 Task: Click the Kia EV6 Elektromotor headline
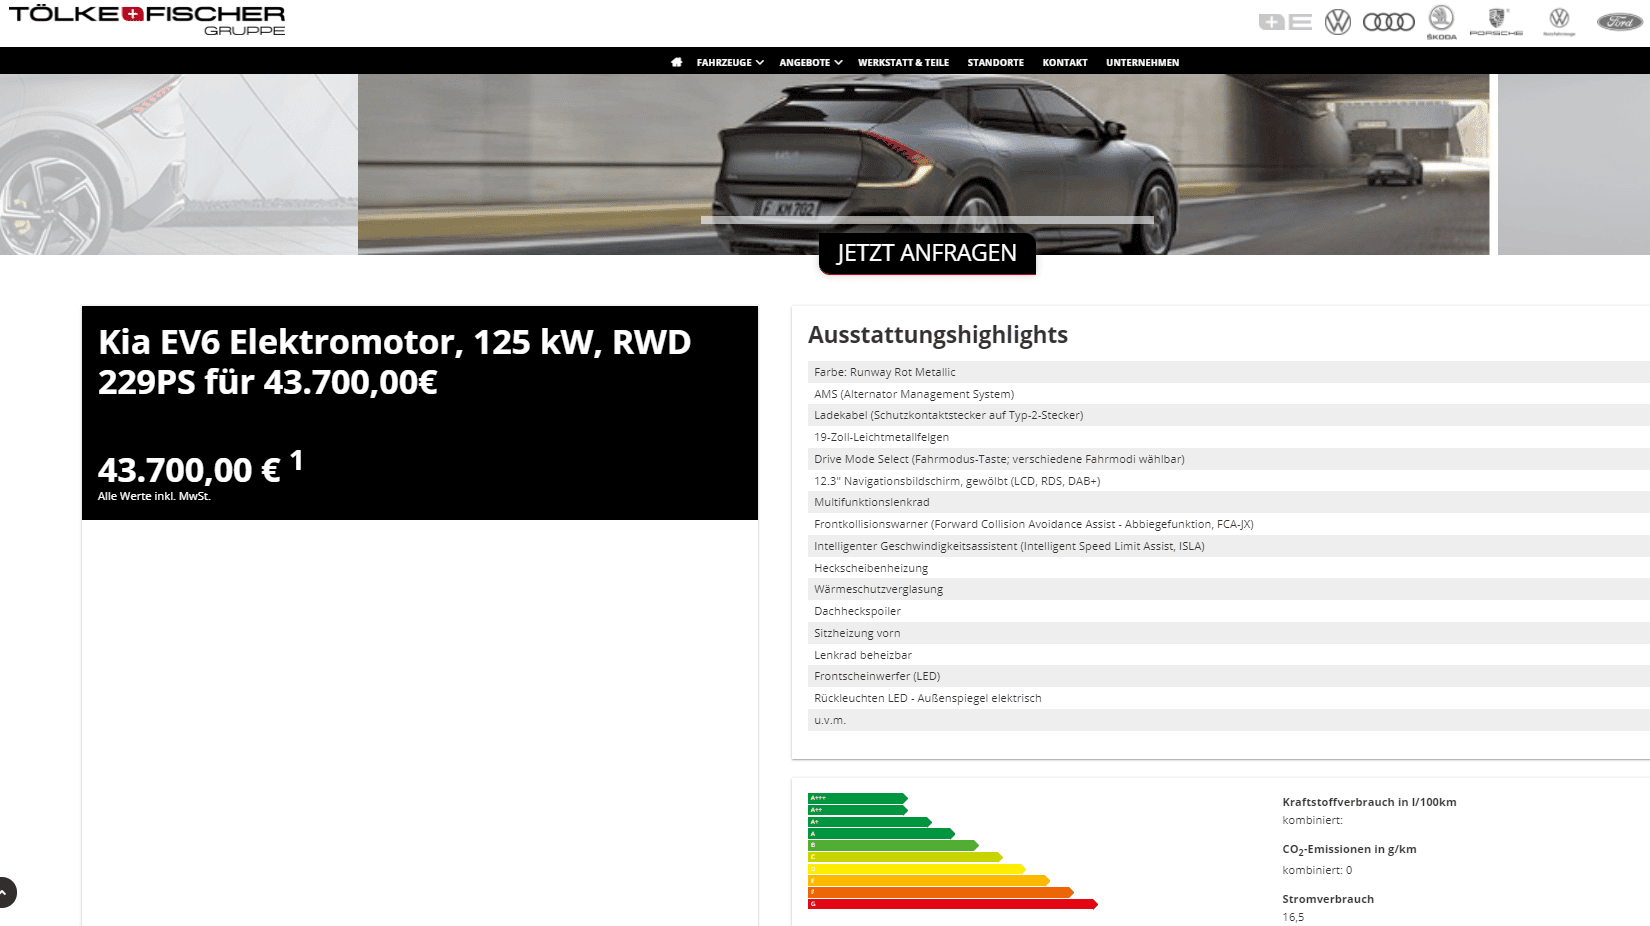pos(394,362)
